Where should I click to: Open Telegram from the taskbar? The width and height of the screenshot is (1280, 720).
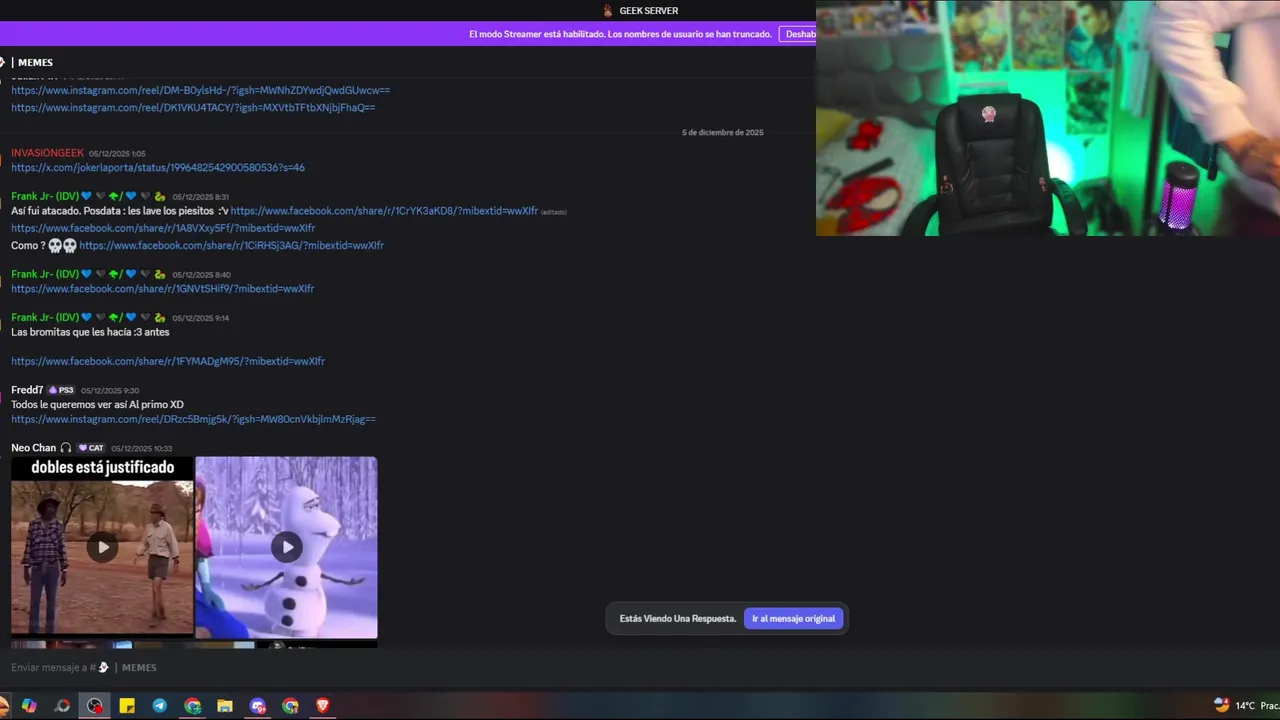[160, 706]
